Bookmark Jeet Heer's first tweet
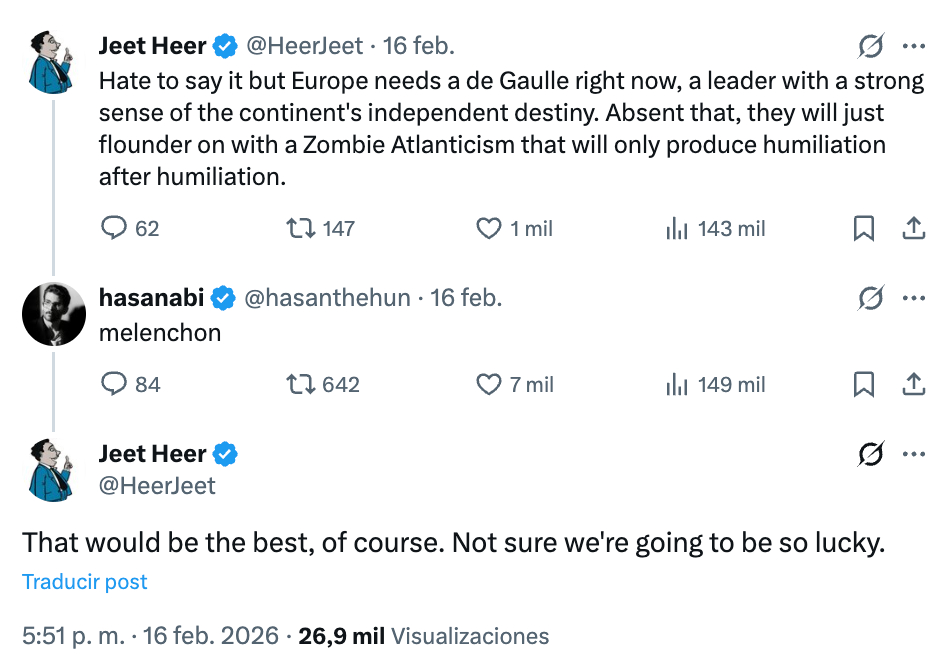Image resolution: width=952 pixels, height=670 pixels. [864, 229]
